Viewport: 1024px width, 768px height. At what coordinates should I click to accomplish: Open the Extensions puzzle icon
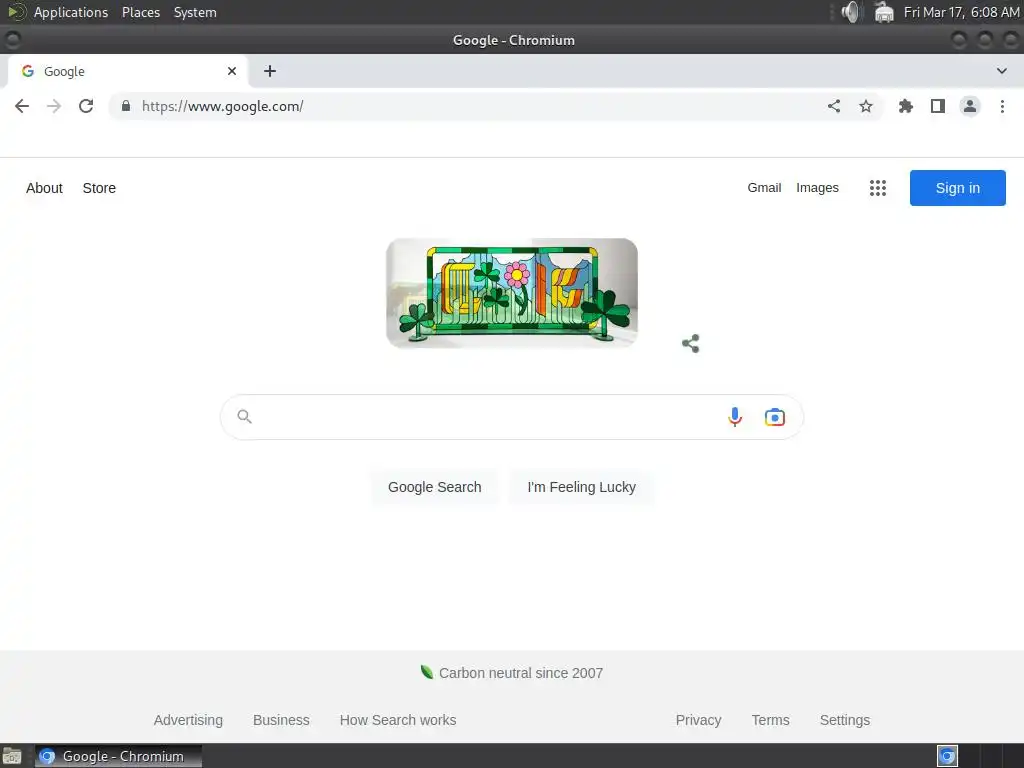point(906,106)
